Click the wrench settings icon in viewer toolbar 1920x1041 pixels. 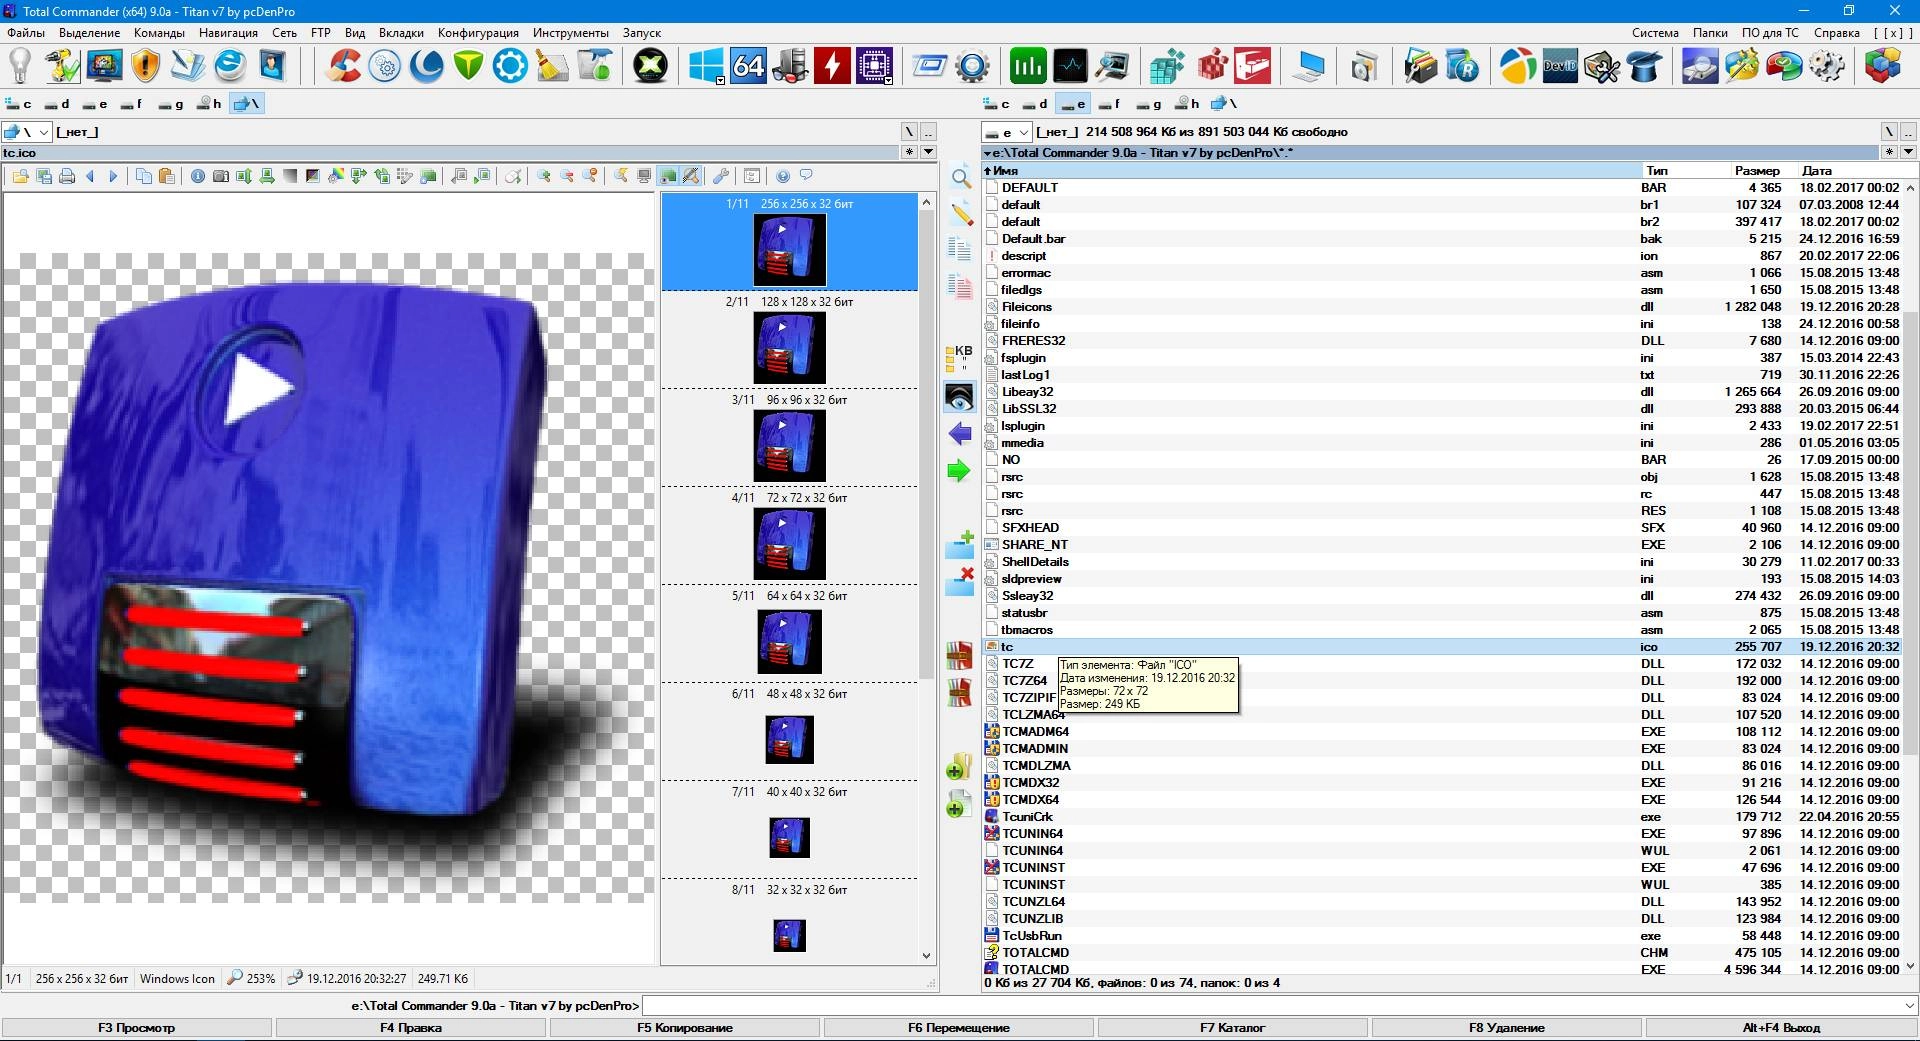[x=720, y=176]
